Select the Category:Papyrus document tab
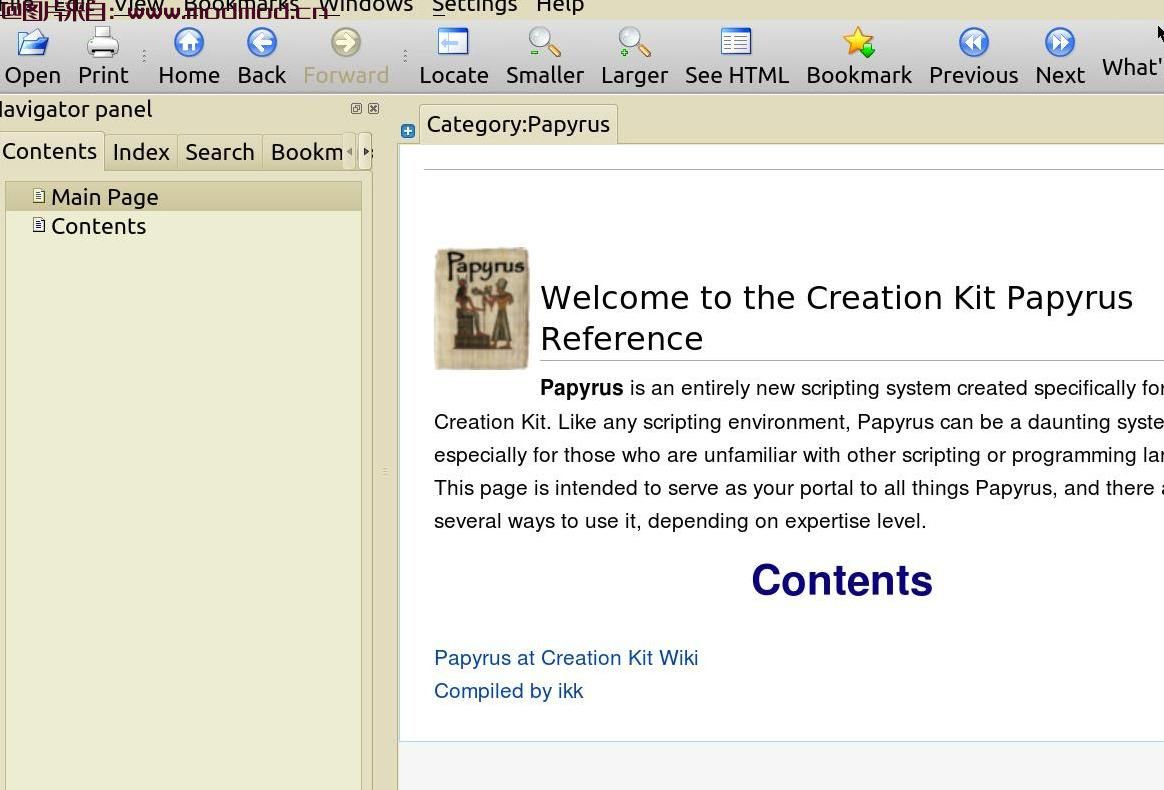This screenshot has width=1164, height=790. 518,124
